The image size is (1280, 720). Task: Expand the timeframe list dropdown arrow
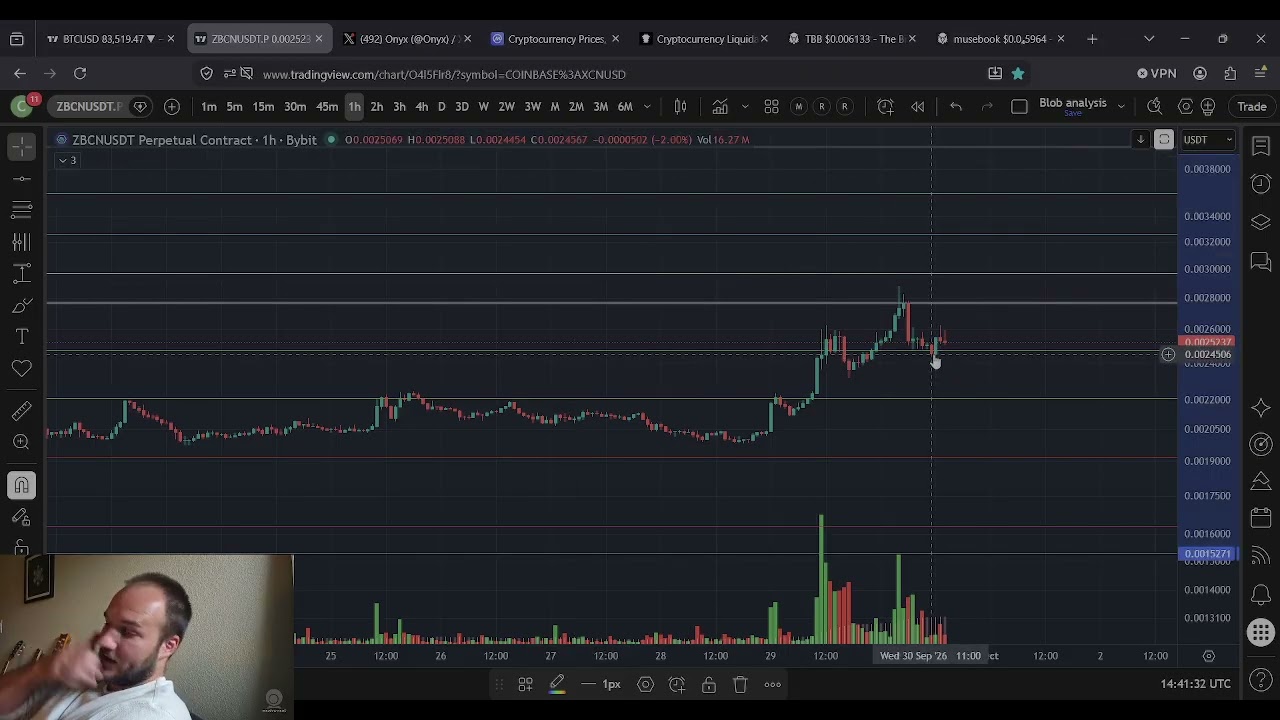pos(647,107)
